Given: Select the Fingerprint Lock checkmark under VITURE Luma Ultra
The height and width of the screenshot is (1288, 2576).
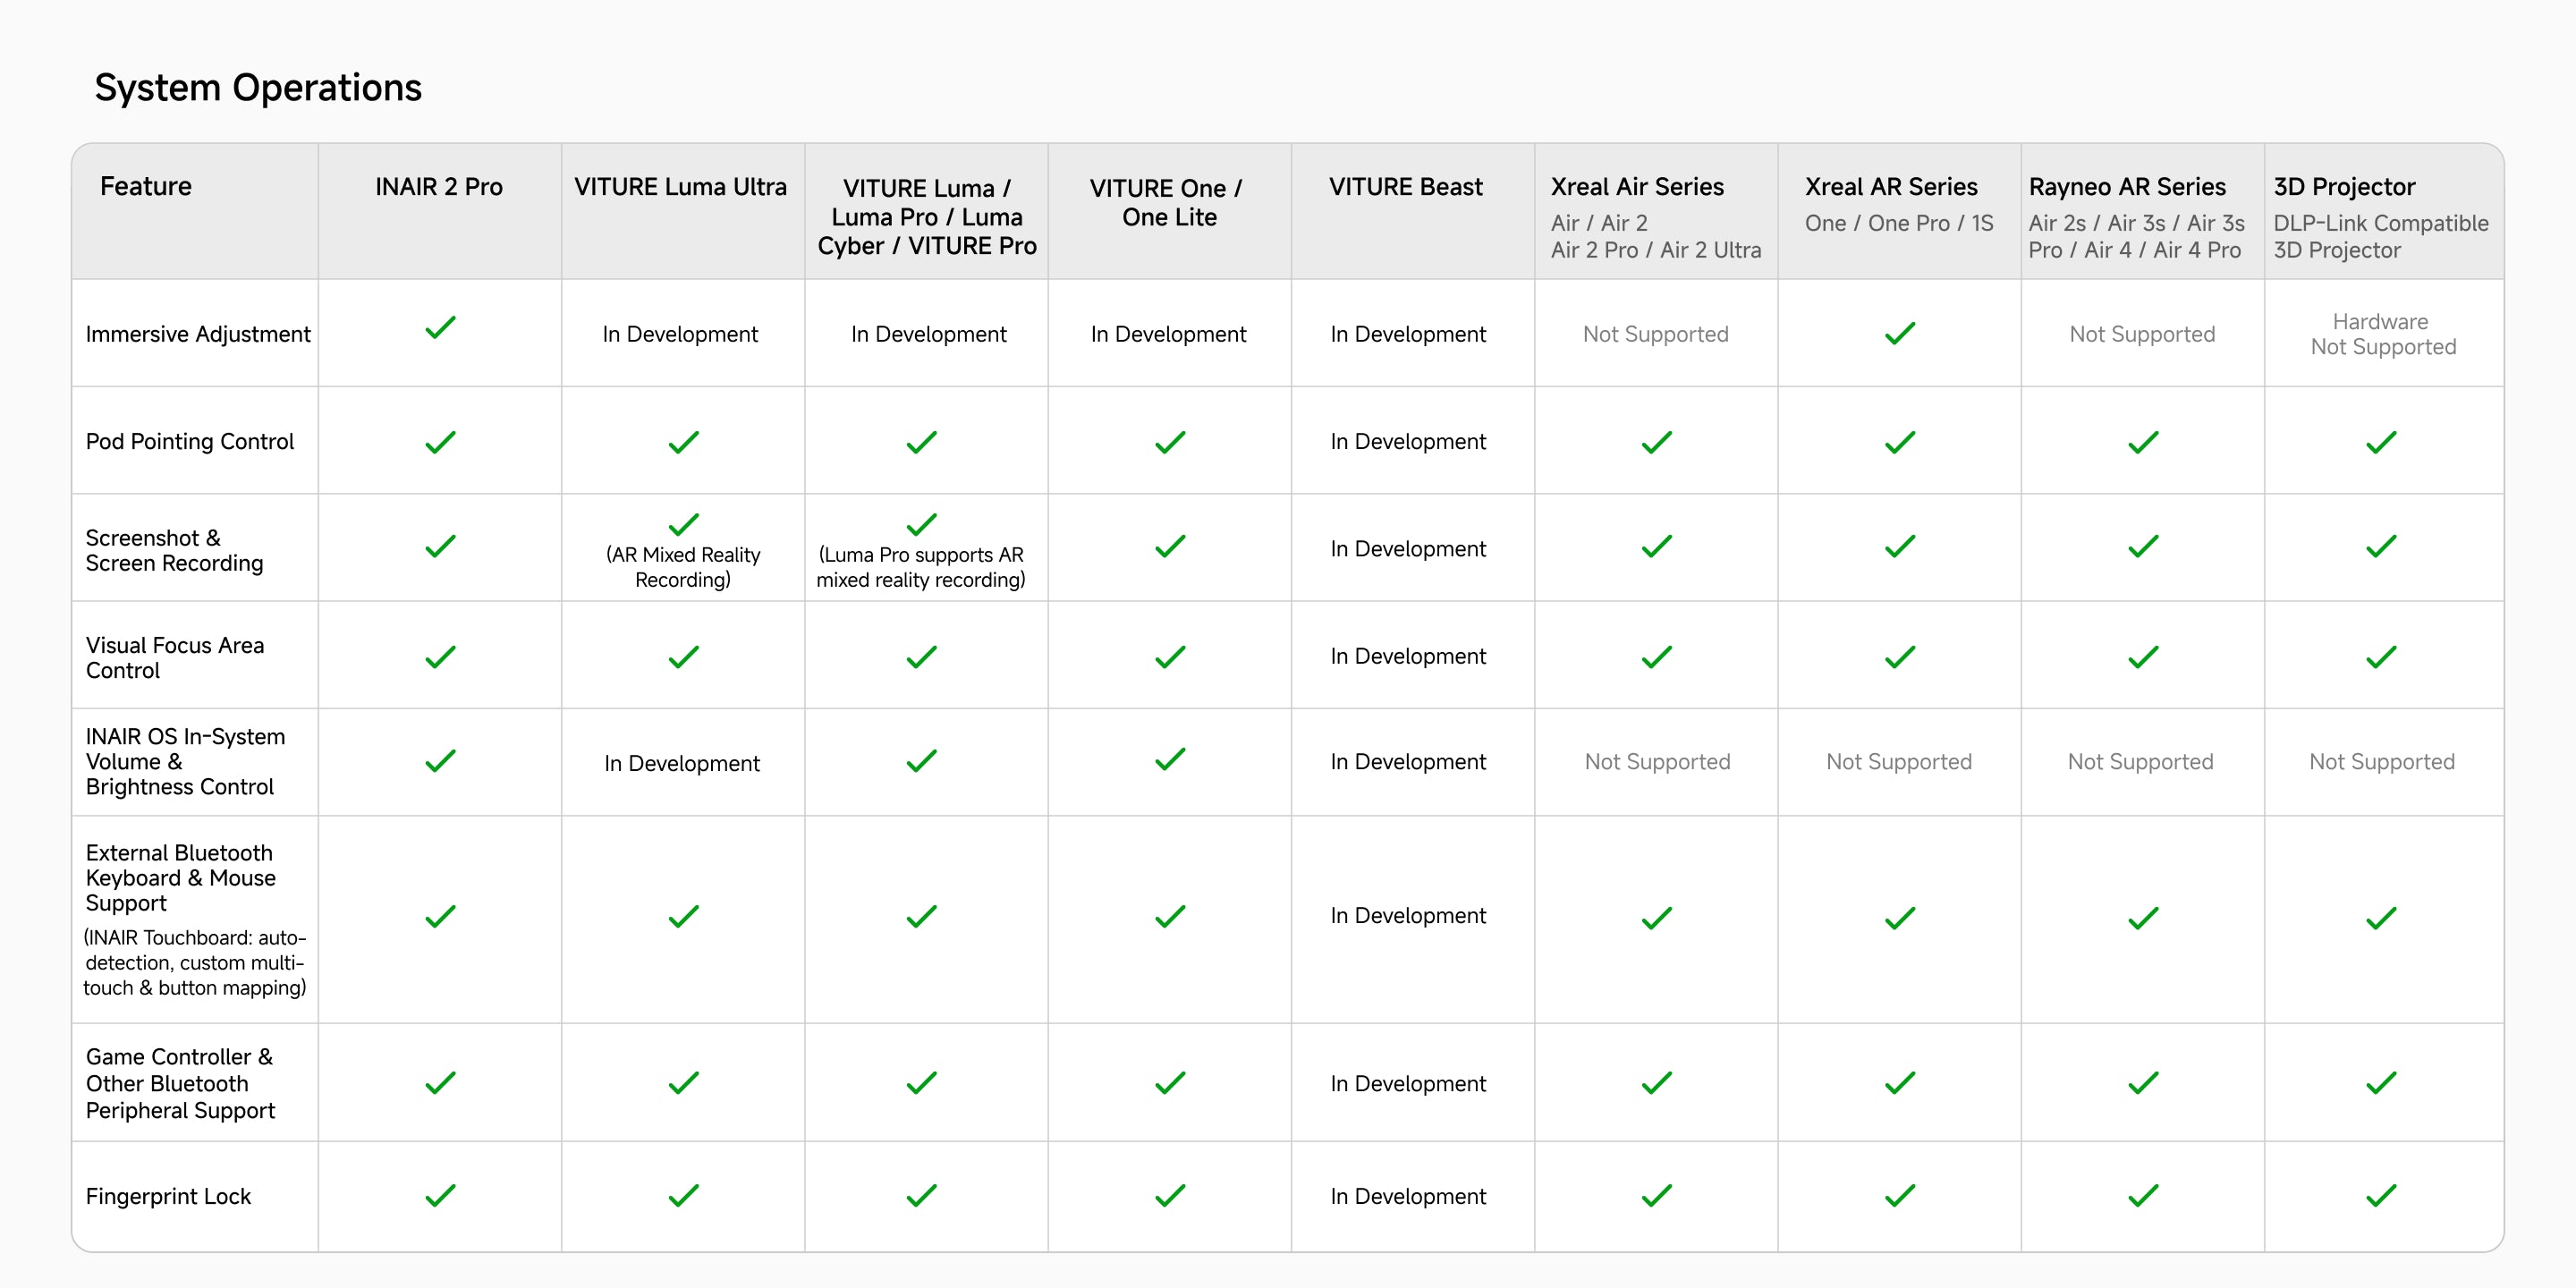Looking at the screenshot, I should coord(683,1196).
